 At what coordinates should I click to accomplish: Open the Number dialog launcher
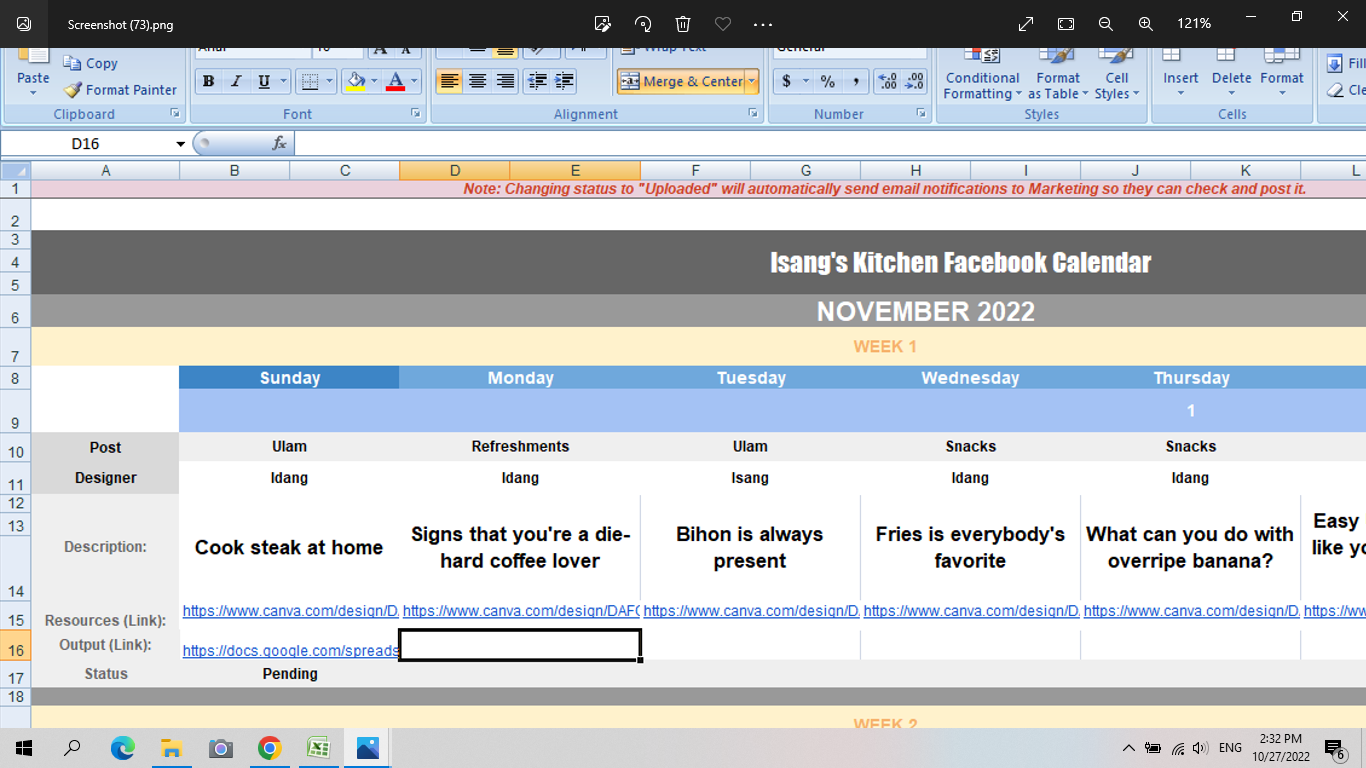click(x=921, y=114)
